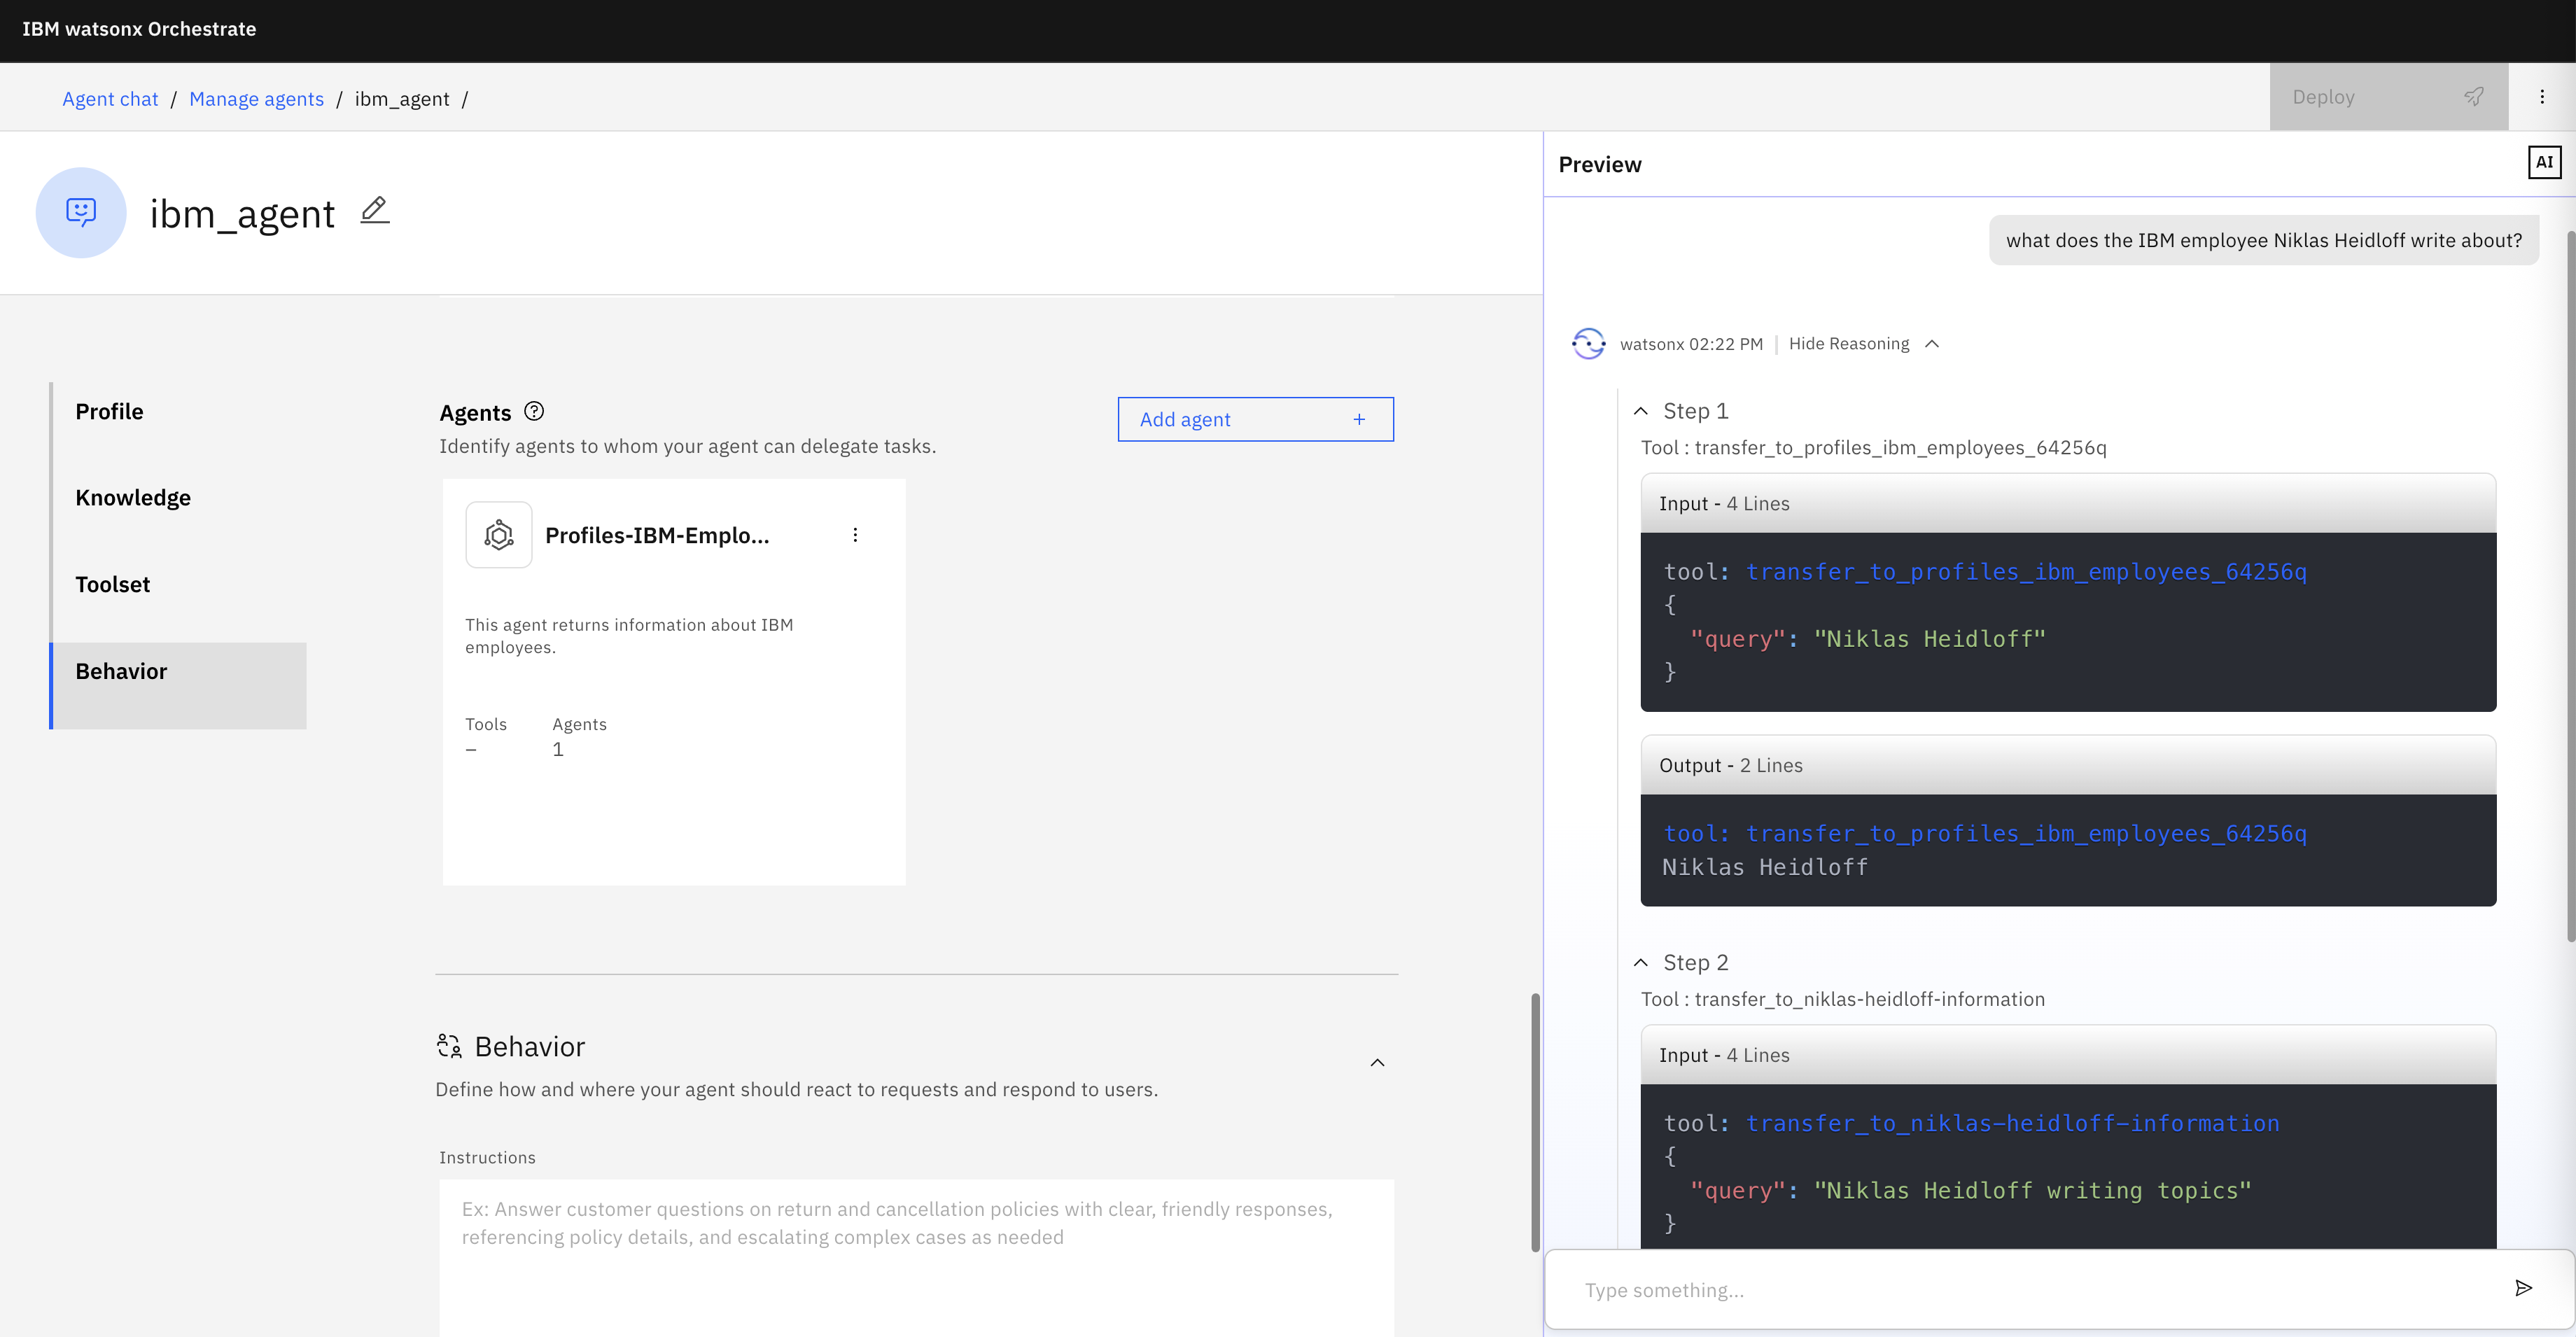Image resolution: width=2576 pixels, height=1337 pixels.
Task: Click the Instructions field label
Action: [487, 1157]
